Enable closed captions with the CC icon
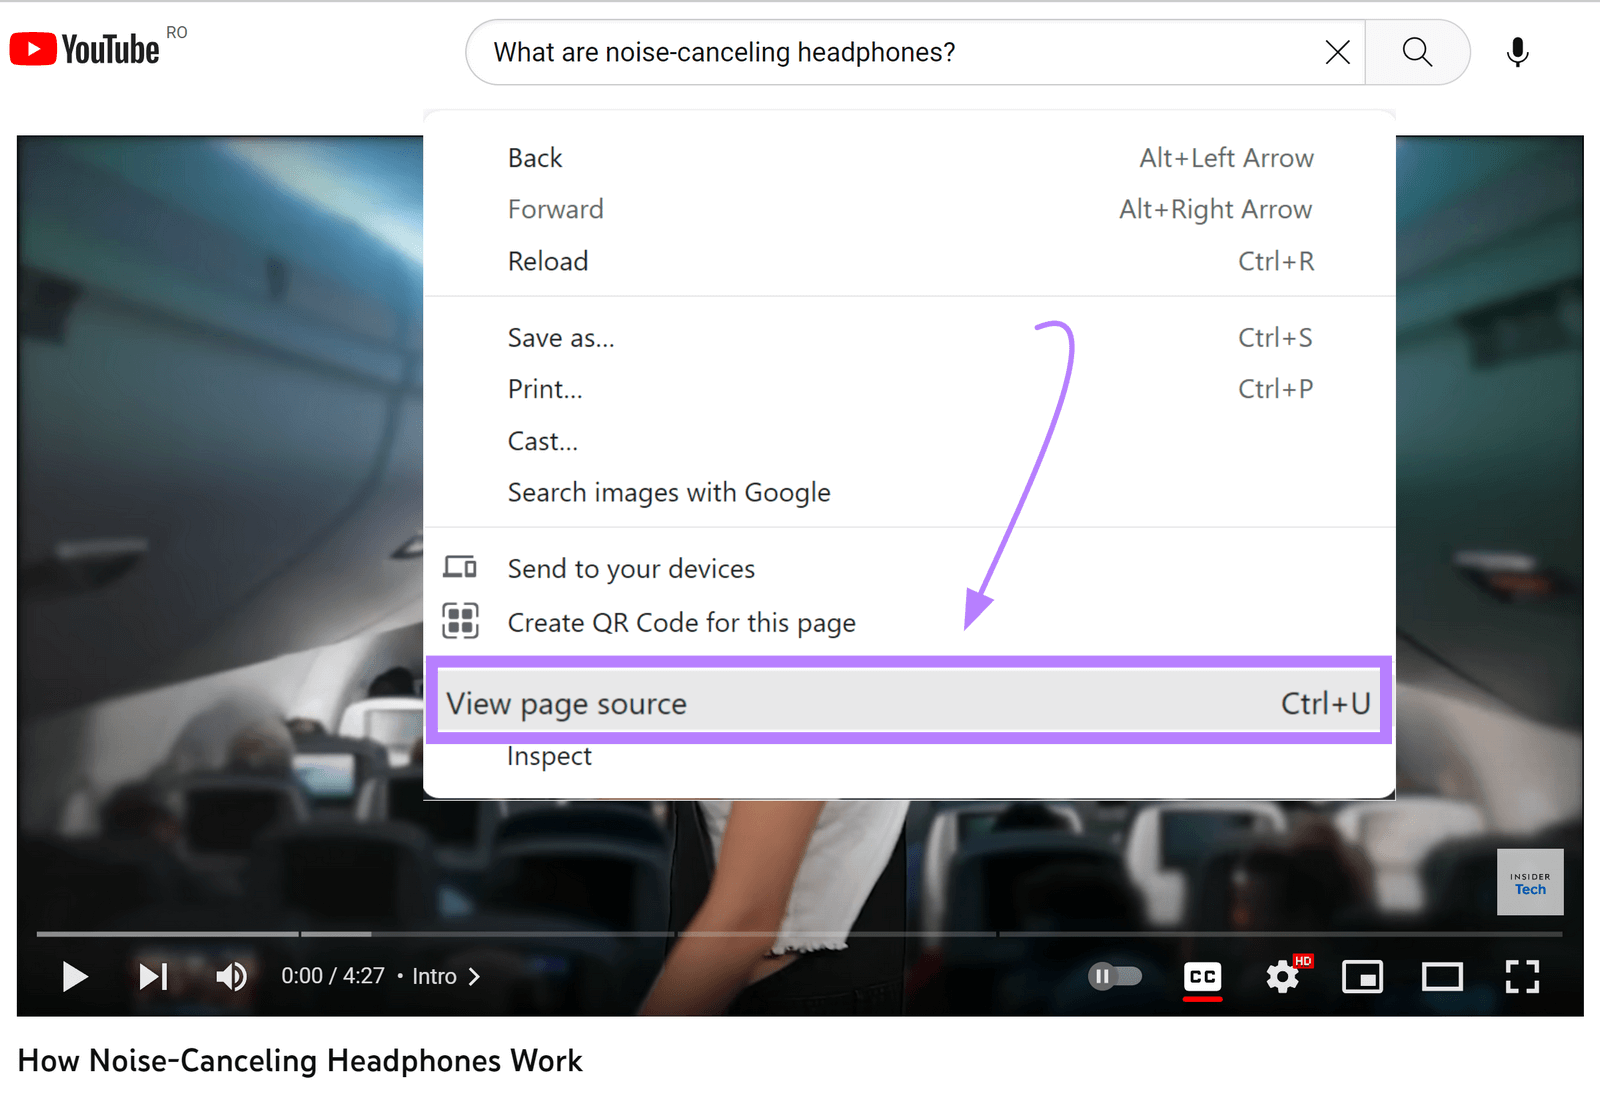Screen dimensions: 1600x1100 point(1202,977)
